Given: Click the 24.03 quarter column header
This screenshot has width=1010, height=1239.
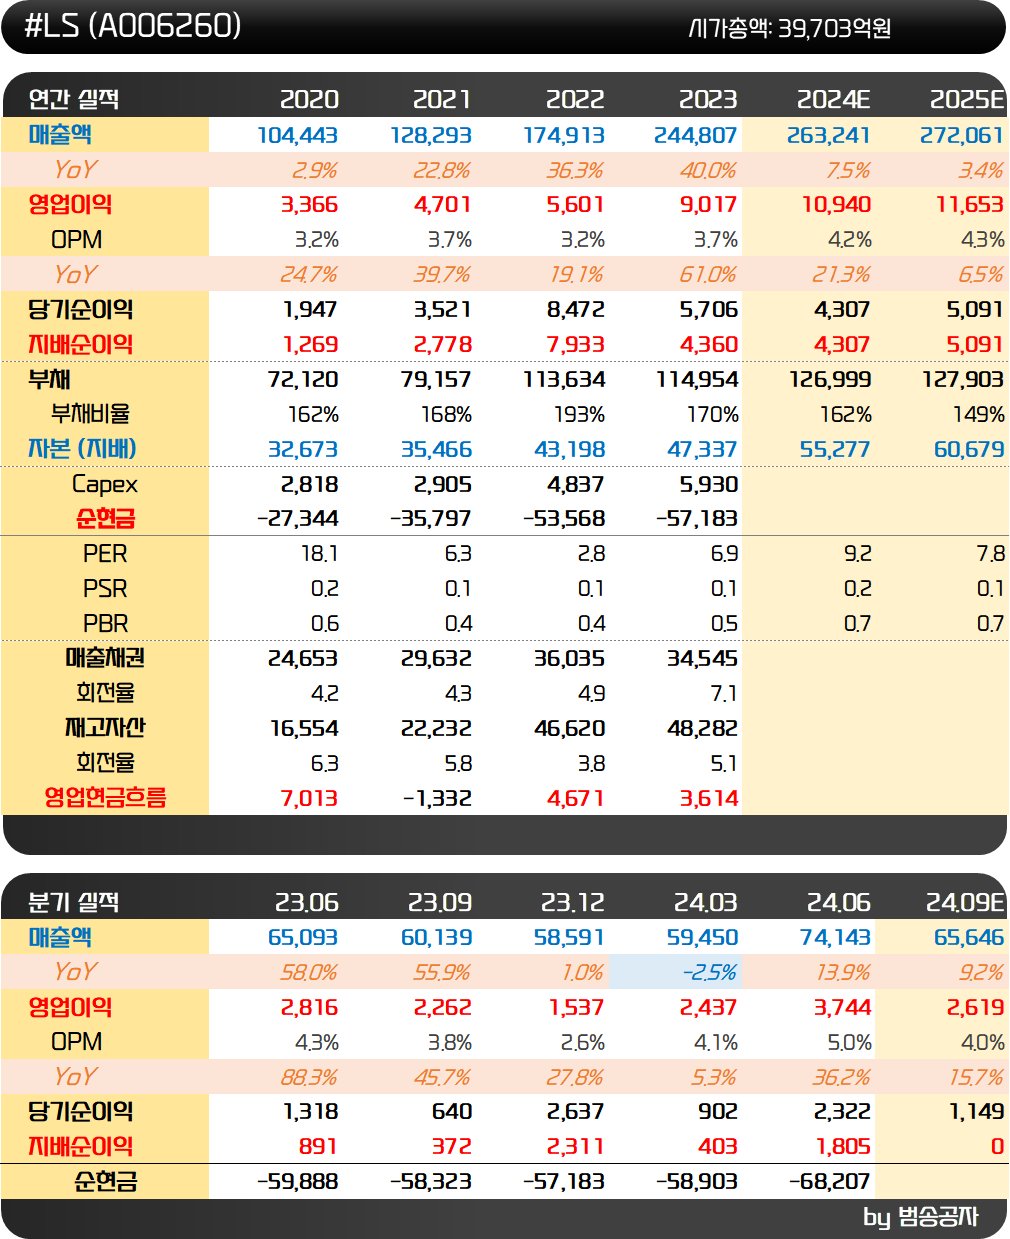Looking at the screenshot, I should [x=706, y=902].
